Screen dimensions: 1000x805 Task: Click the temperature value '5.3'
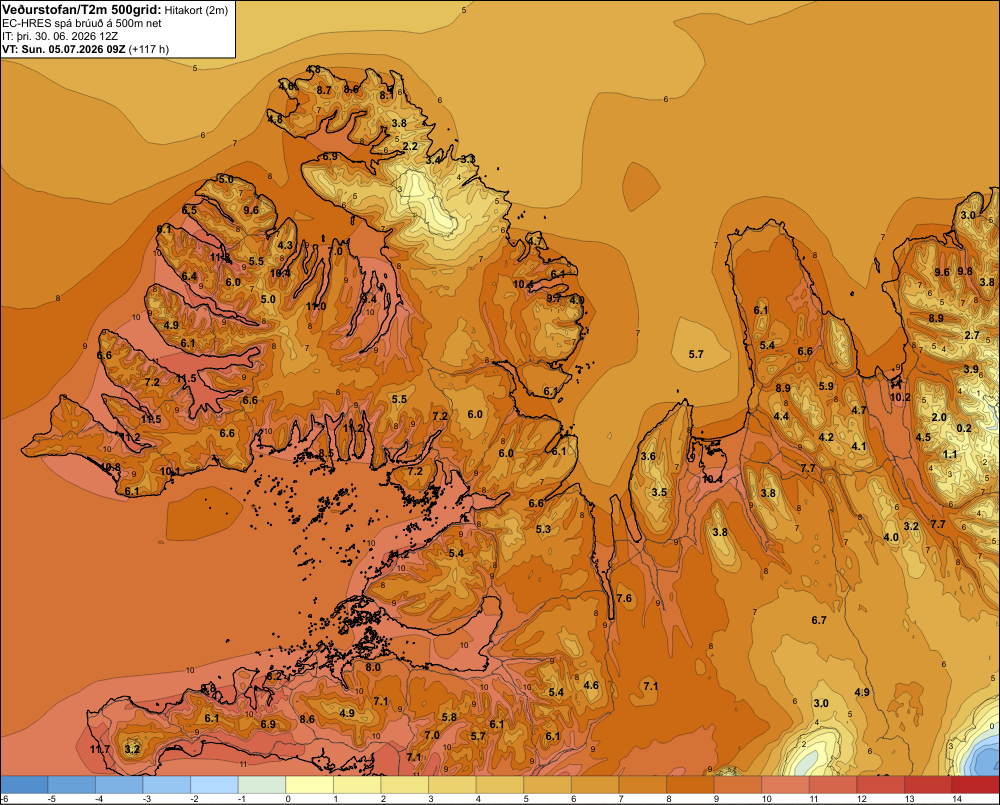pos(543,529)
